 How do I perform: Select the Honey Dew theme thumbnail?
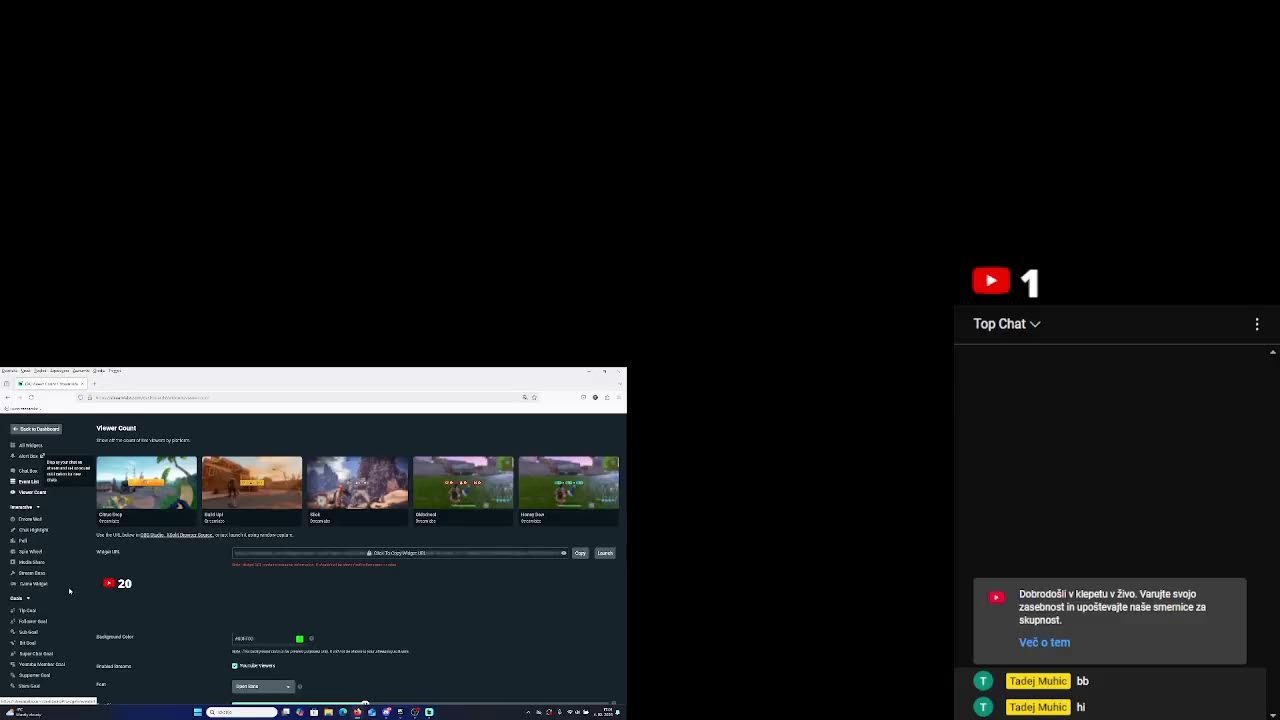[569, 483]
